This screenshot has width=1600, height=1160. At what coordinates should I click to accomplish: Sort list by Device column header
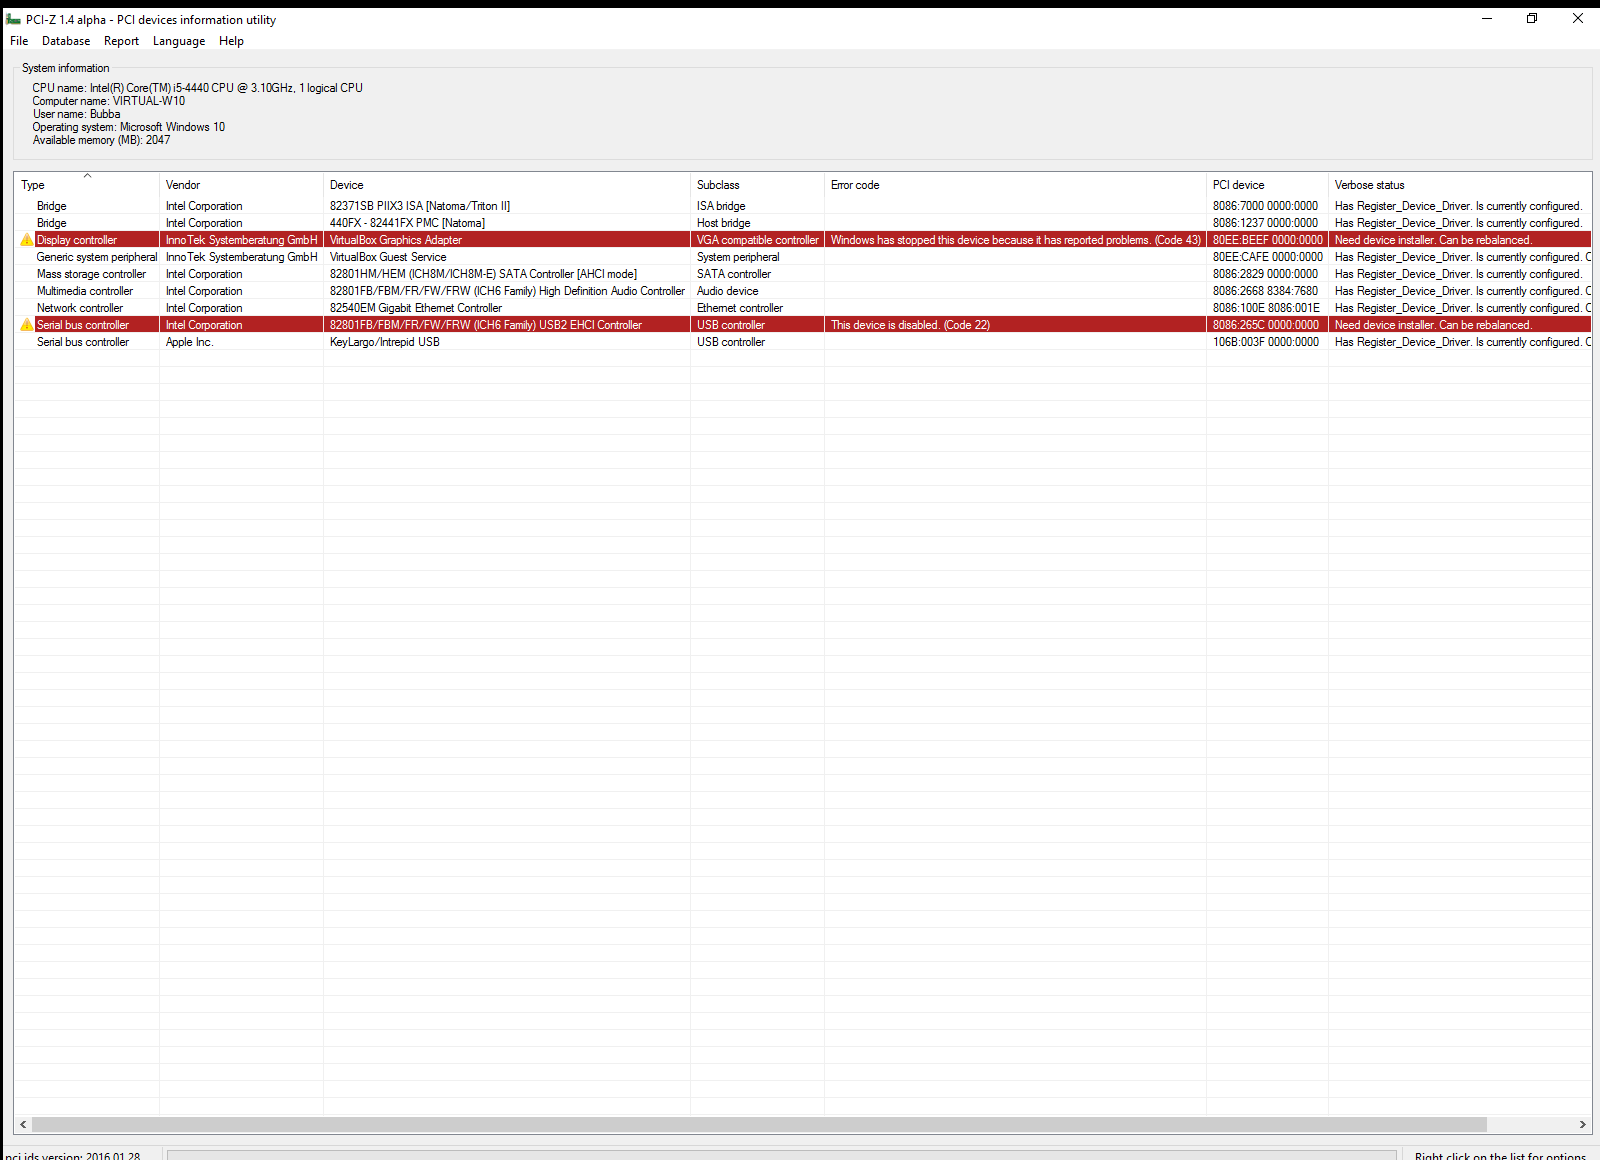pyautogui.click(x=507, y=185)
